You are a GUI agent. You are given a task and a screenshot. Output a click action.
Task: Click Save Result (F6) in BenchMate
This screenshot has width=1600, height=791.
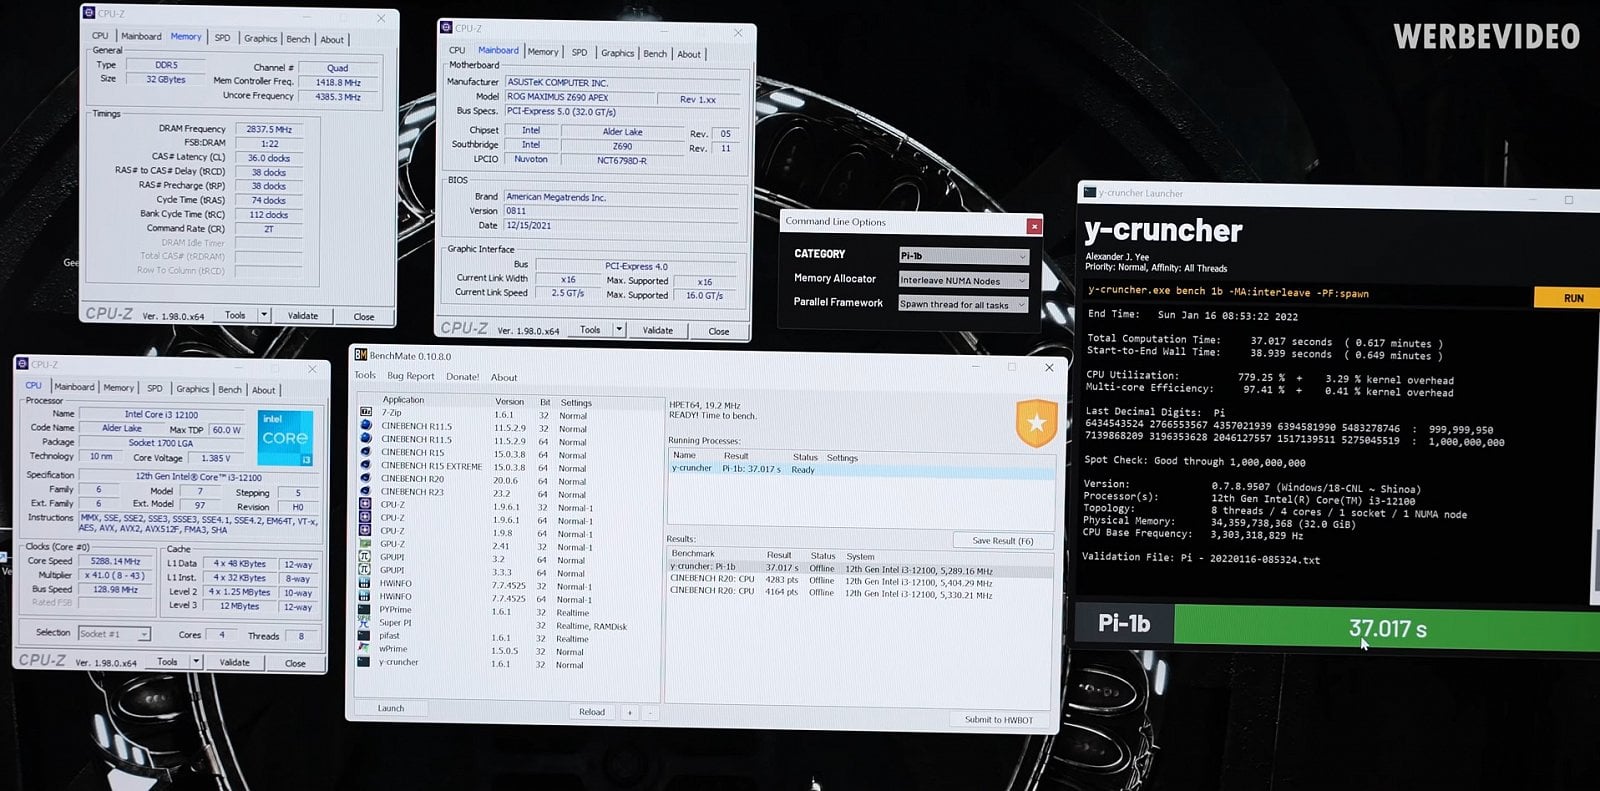[x=1003, y=541]
